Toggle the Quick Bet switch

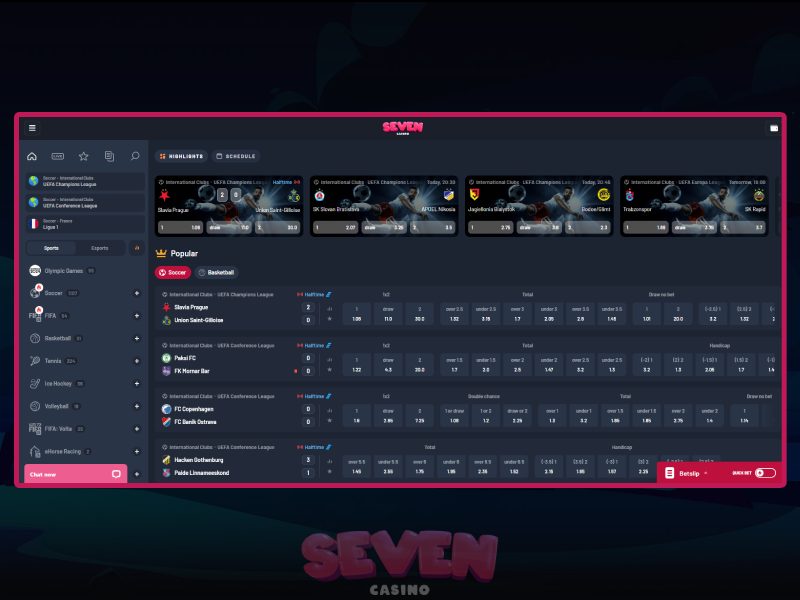(x=765, y=473)
